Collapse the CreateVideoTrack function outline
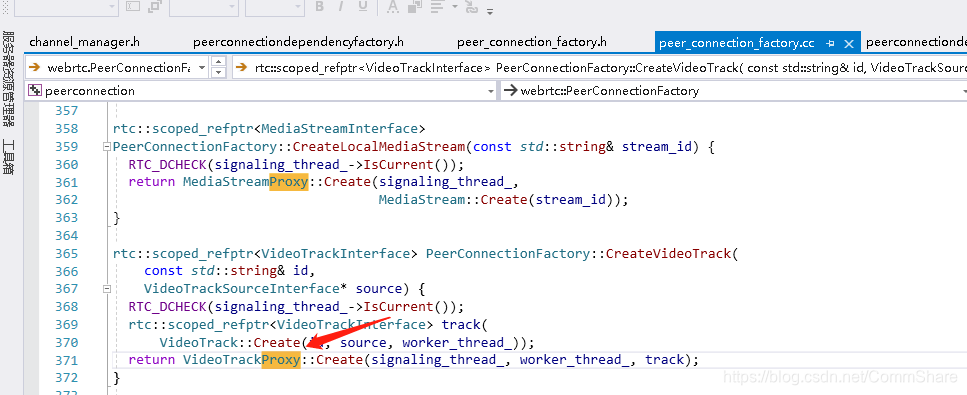Viewport: 967px width, 395px height. 107,289
